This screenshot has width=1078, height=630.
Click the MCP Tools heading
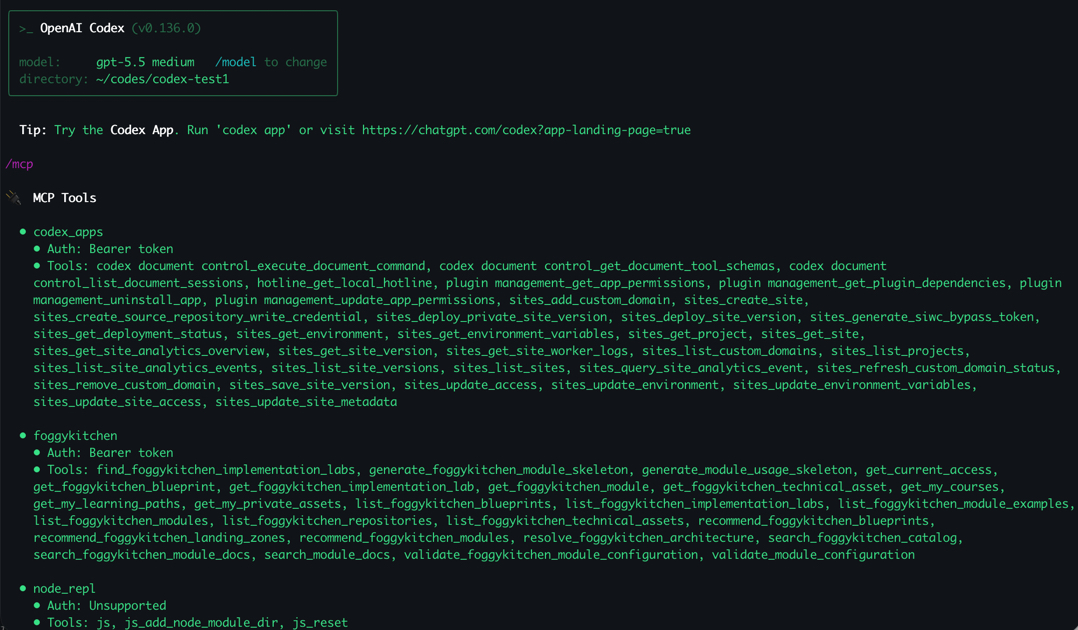[x=65, y=198]
